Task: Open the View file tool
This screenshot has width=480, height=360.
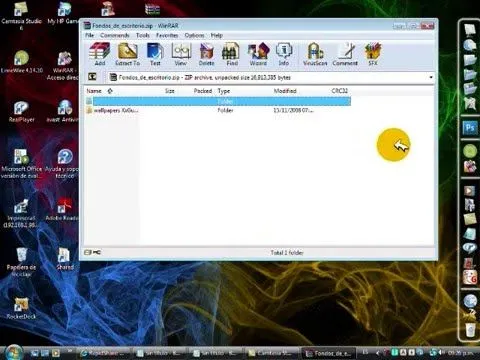Action: pyautogui.click(x=181, y=54)
